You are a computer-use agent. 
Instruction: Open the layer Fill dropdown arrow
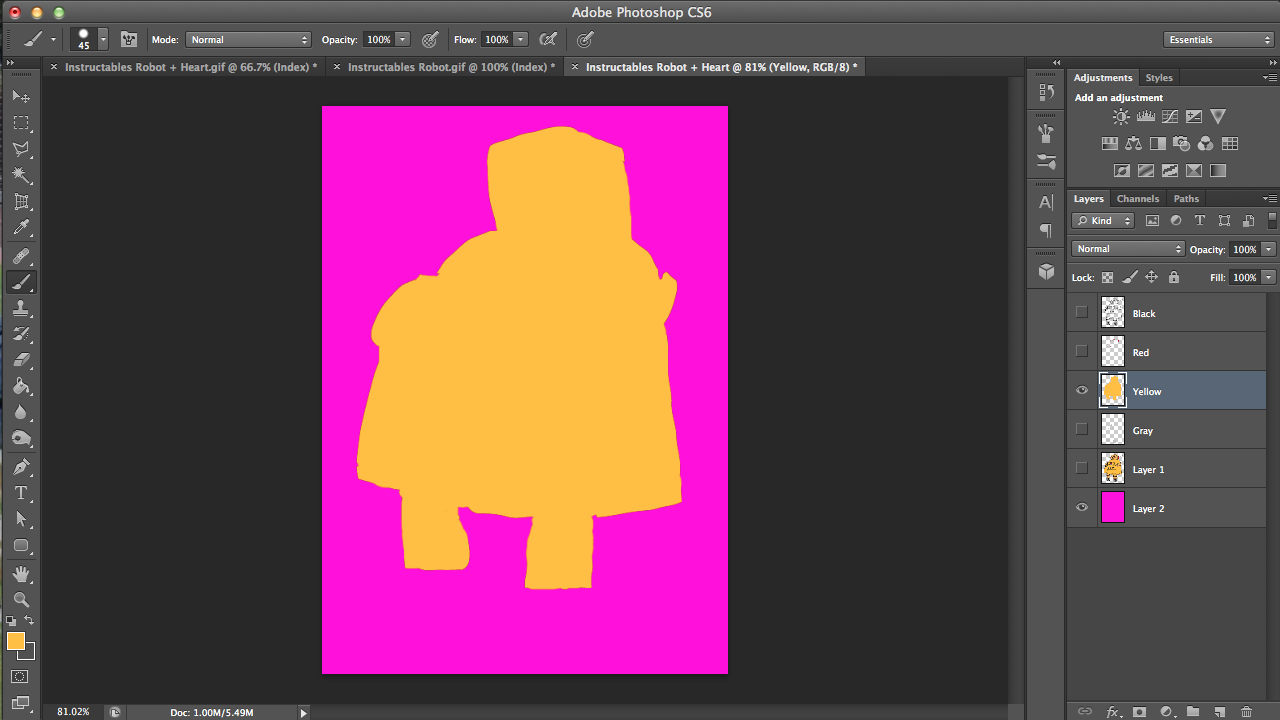click(x=1269, y=277)
